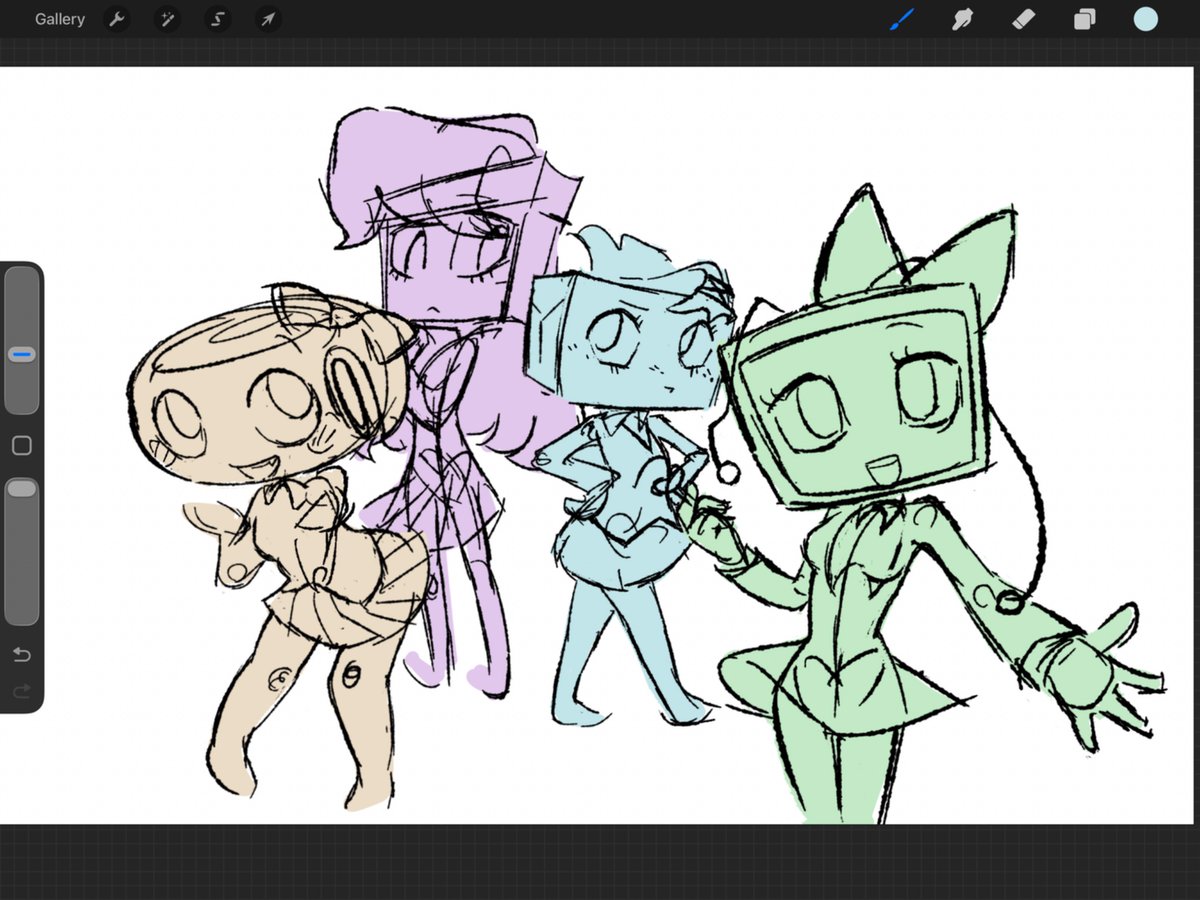Open the active color picker circle
This screenshot has width=1200, height=900.
pos(1145,19)
